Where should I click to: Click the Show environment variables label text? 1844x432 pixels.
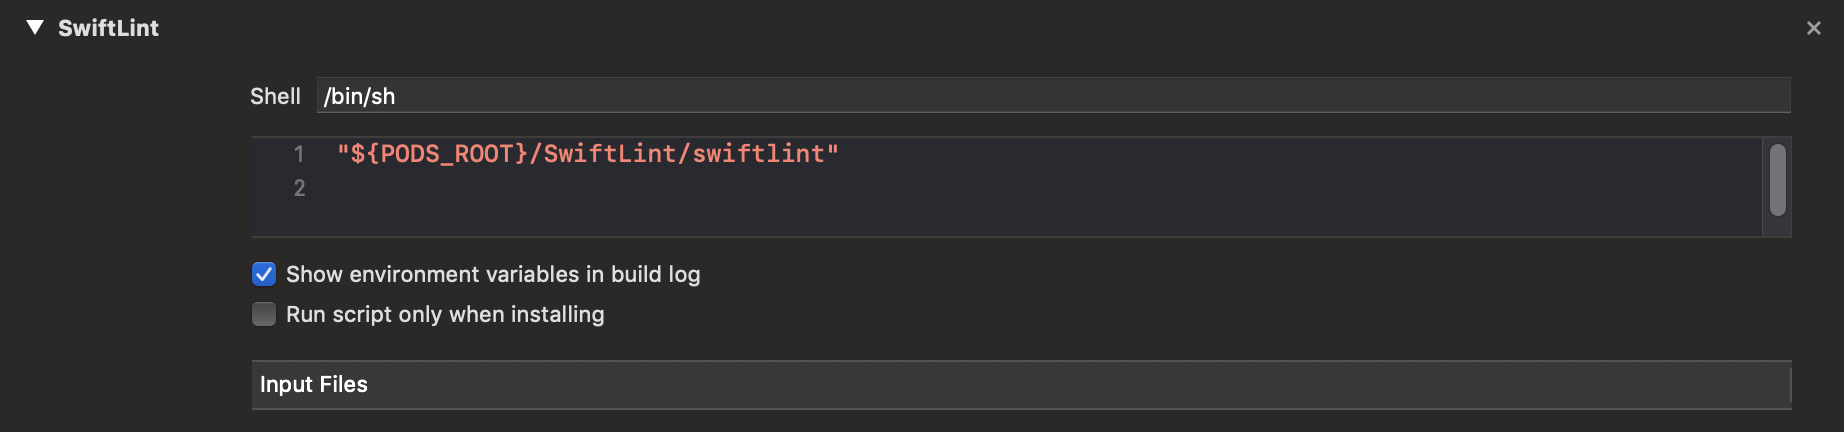pyautogui.click(x=493, y=274)
